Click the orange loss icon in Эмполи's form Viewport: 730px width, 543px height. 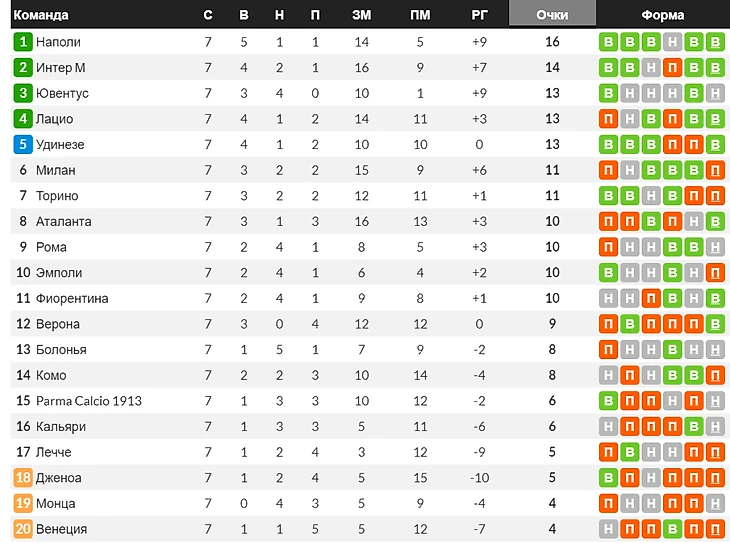[715, 272]
